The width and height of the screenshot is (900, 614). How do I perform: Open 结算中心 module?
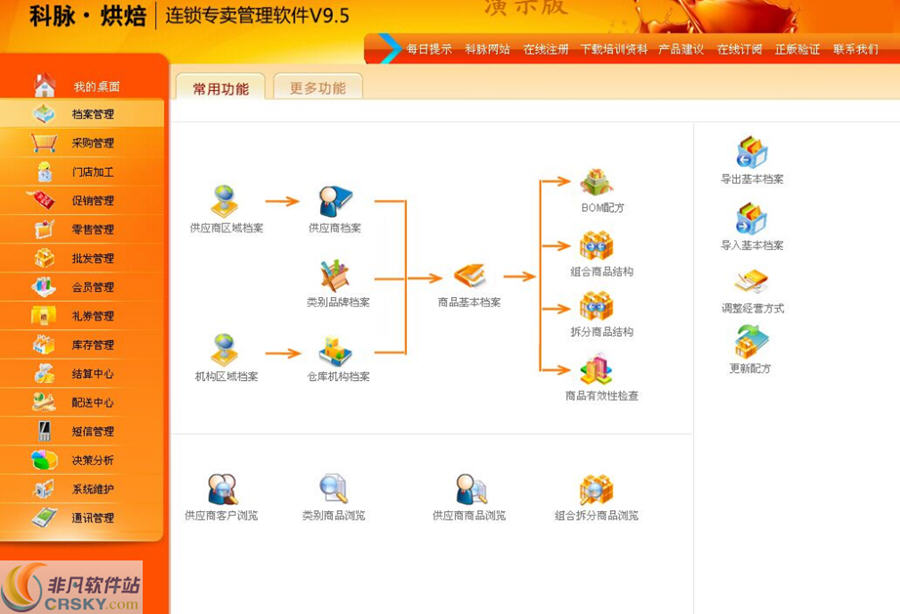click(82, 374)
